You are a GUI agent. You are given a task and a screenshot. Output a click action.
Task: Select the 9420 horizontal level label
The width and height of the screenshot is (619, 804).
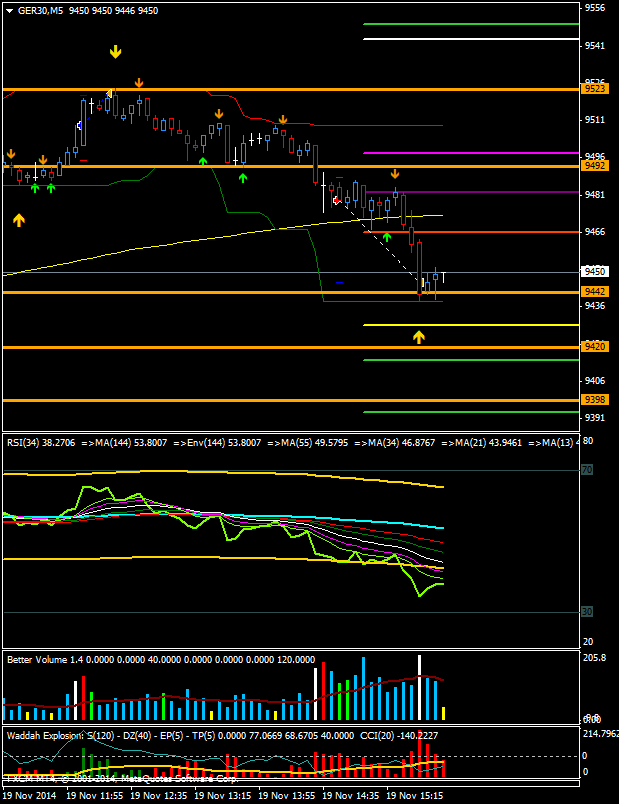click(596, 346)
